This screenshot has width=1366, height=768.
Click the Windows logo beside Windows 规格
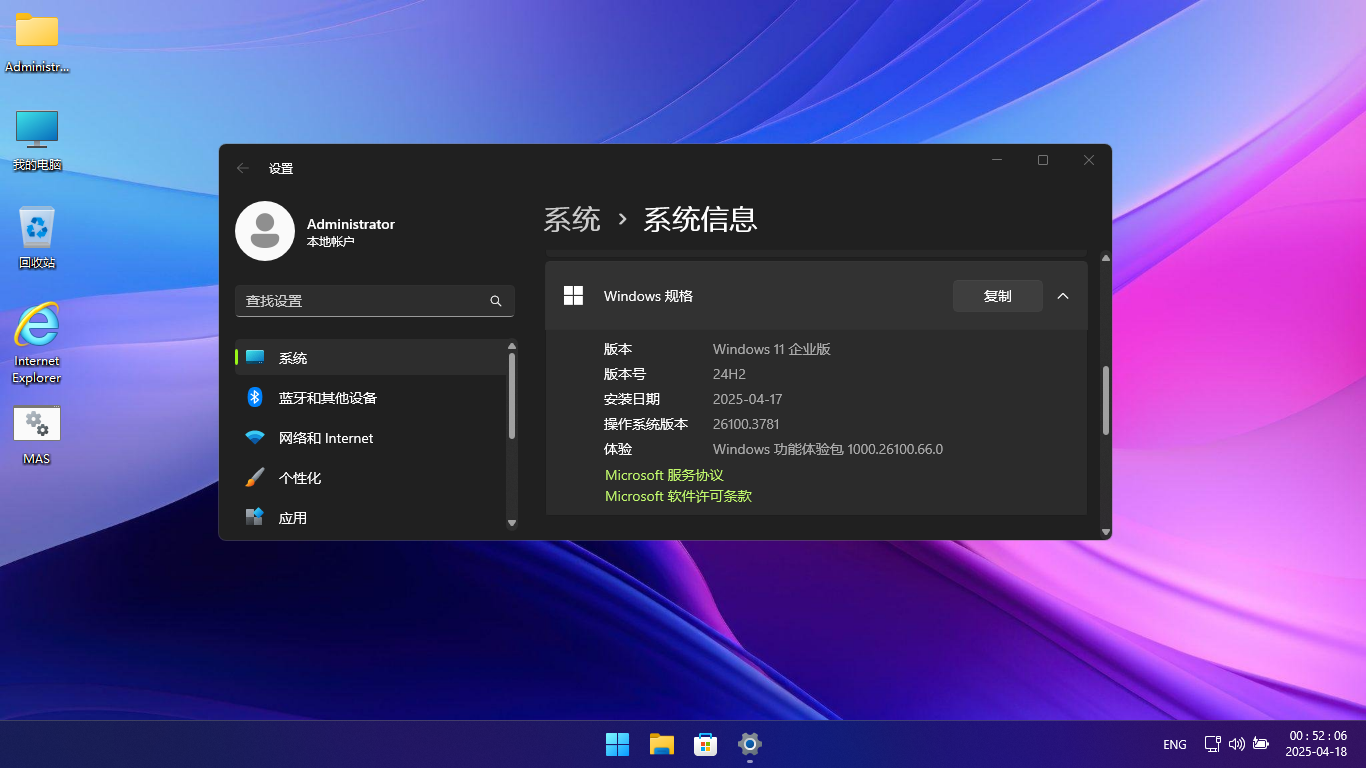pos(573,296)
